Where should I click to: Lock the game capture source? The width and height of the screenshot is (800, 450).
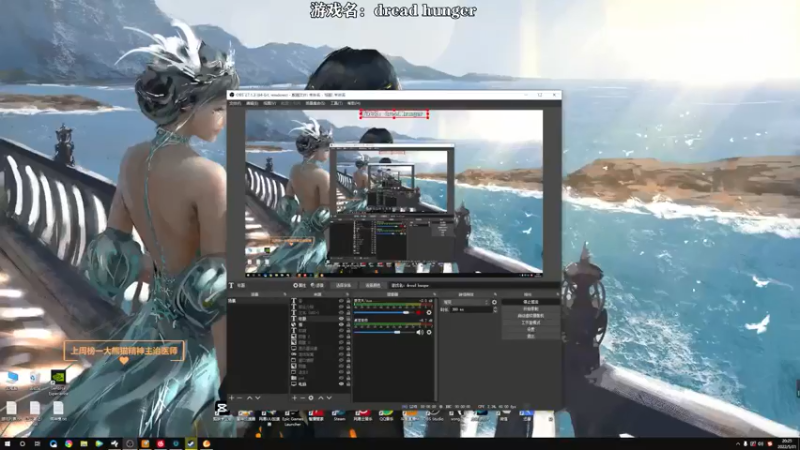[348, 354]
